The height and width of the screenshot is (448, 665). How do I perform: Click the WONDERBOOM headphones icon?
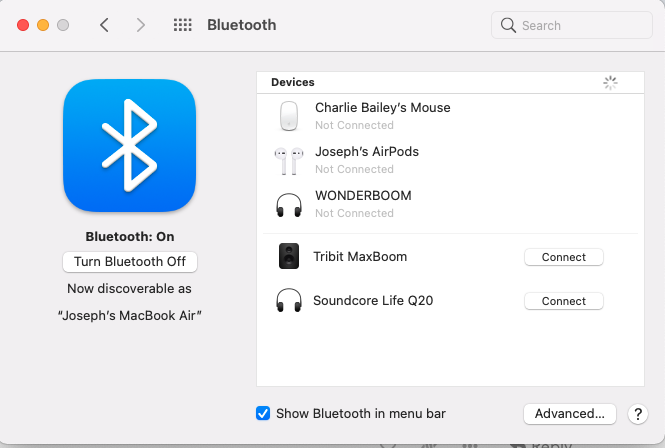(289, 205)
